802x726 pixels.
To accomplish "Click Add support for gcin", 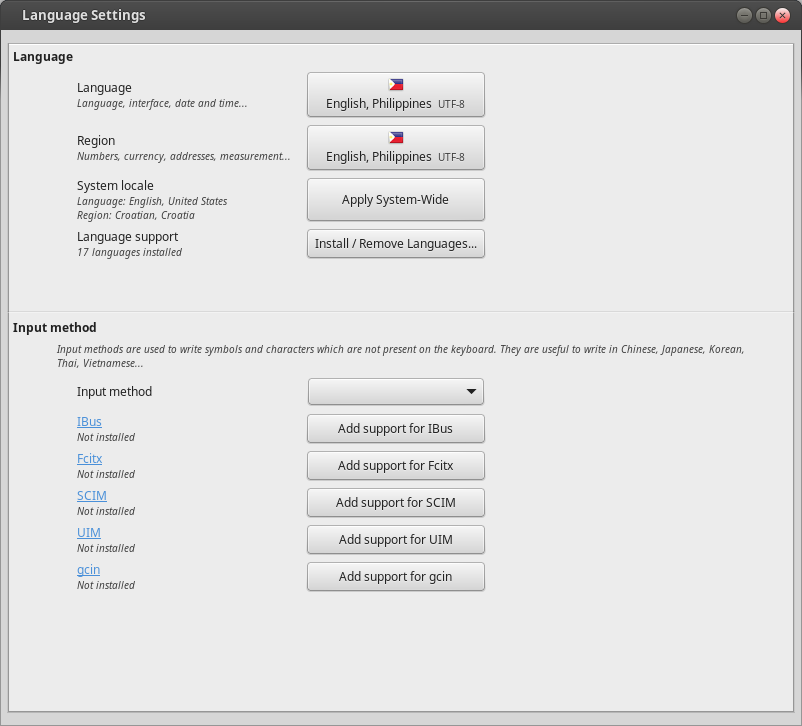I will (395, 577).
